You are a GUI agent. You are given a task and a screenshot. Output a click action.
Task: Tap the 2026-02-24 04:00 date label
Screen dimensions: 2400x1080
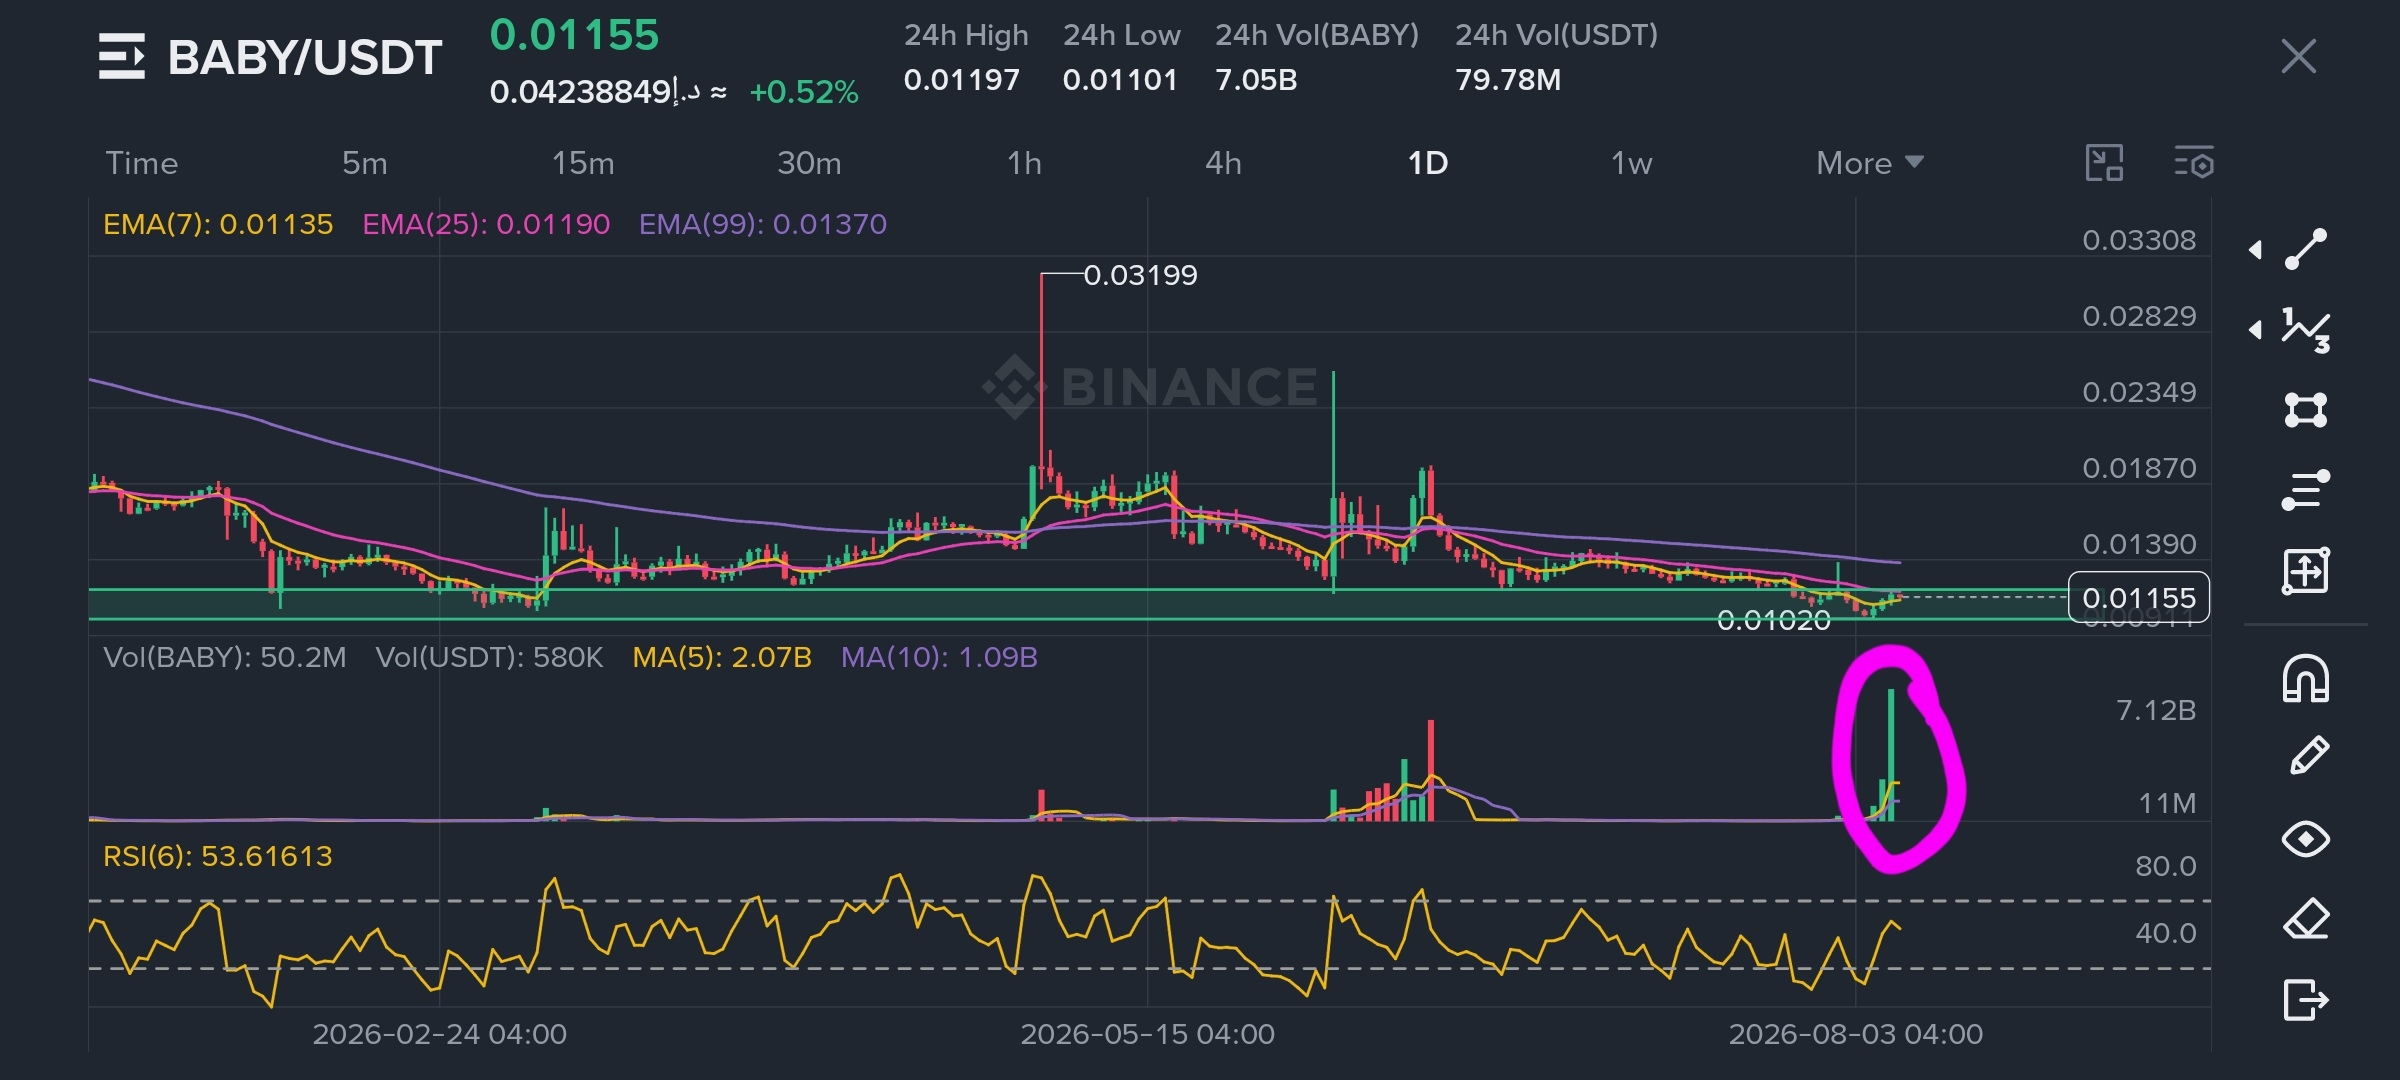[x=439, y=1034]
